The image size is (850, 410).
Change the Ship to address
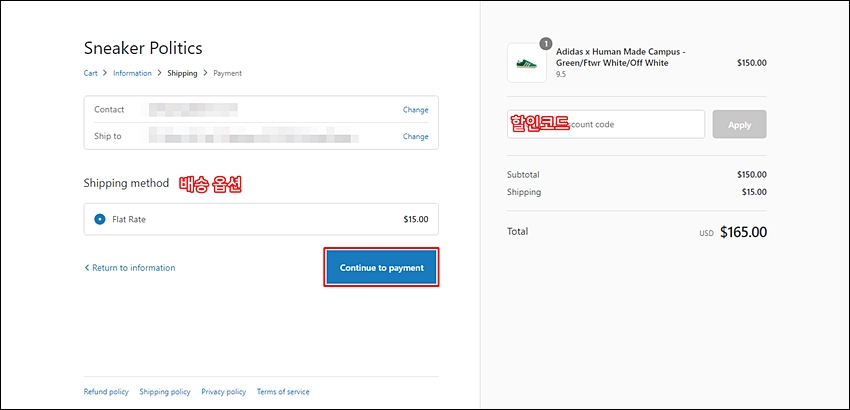pyautogui.click(x=415, y=136)
